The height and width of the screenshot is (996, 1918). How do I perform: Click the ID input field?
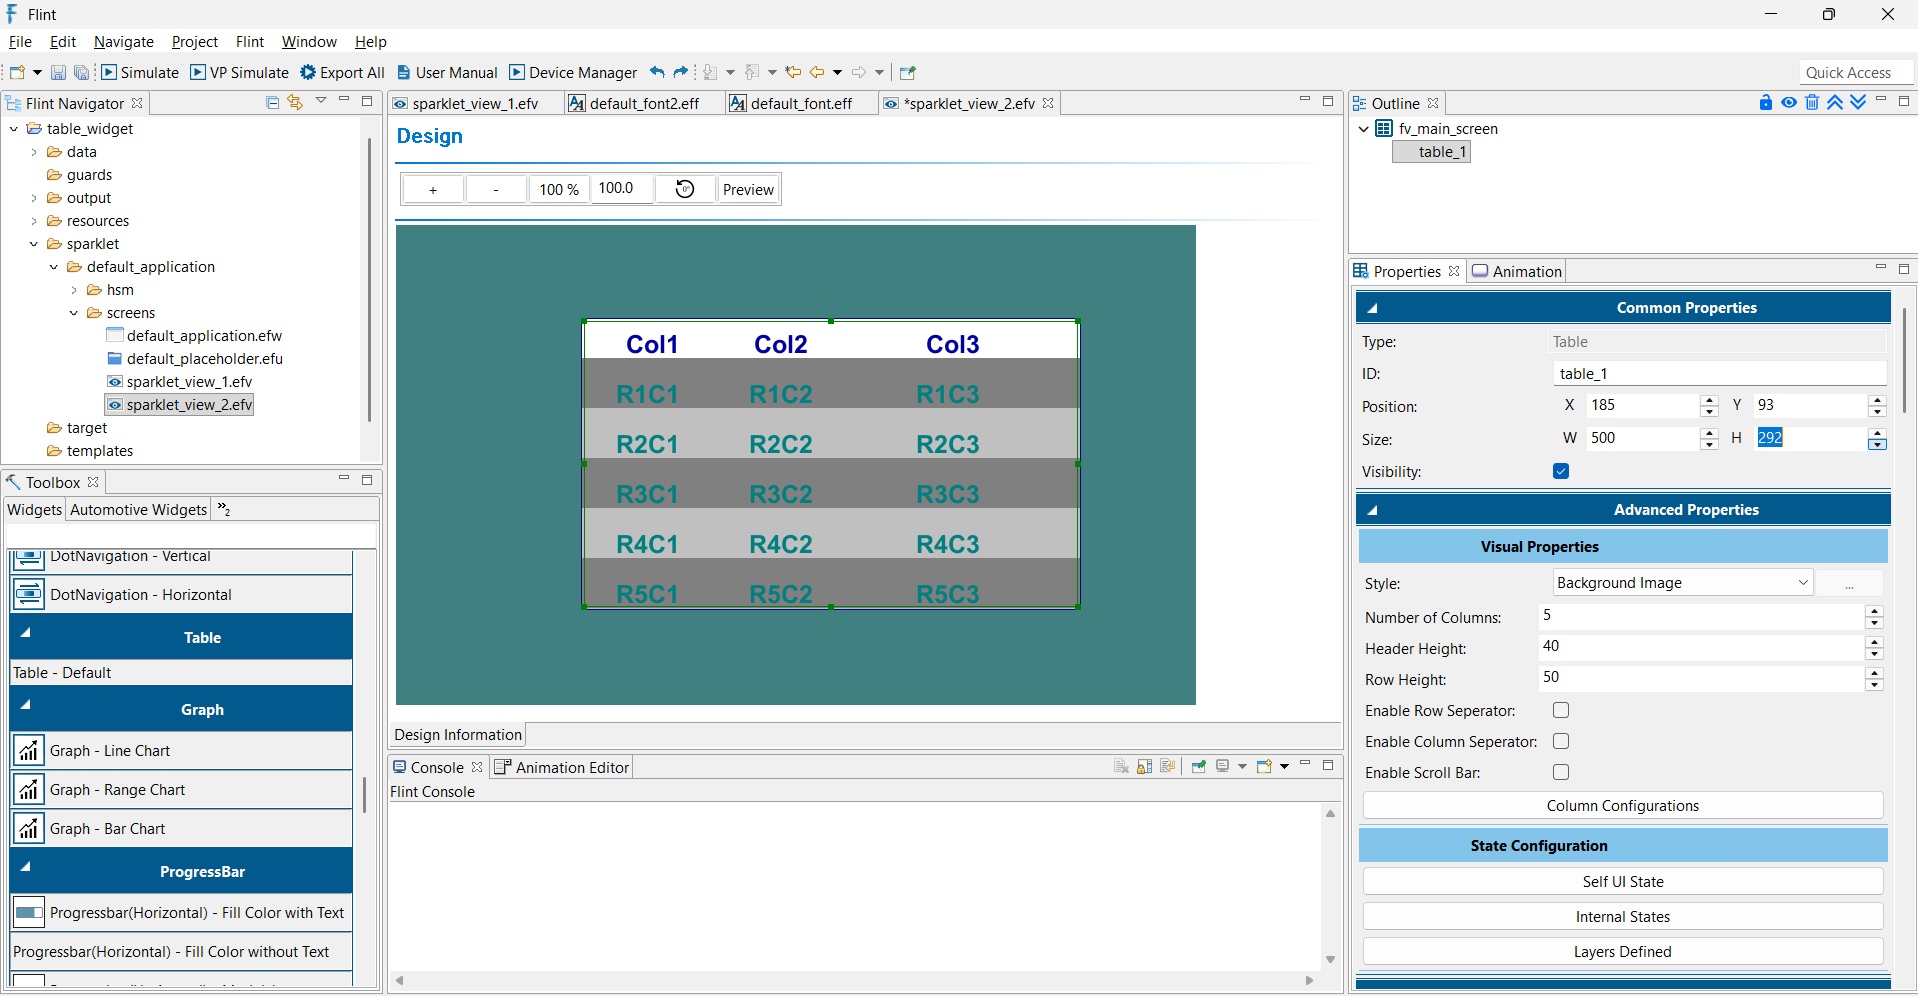(x=1720, y=374)
